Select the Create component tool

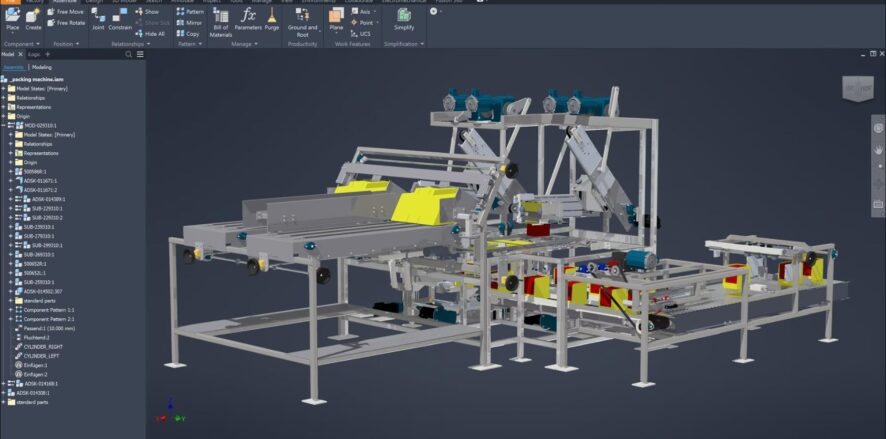pos(33,20)
